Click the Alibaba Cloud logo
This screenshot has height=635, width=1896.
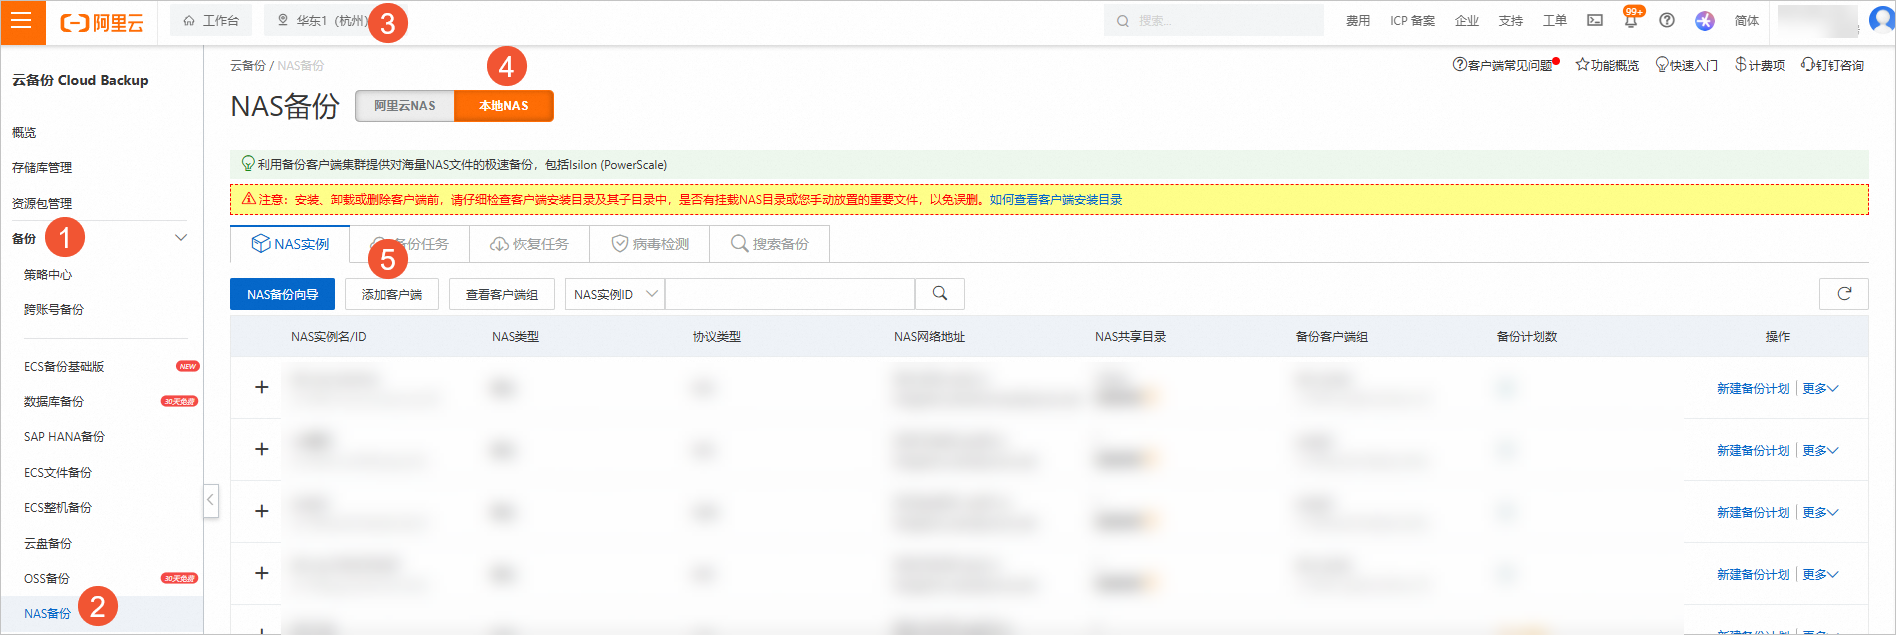pyautogui.click(x=102, y=22)
